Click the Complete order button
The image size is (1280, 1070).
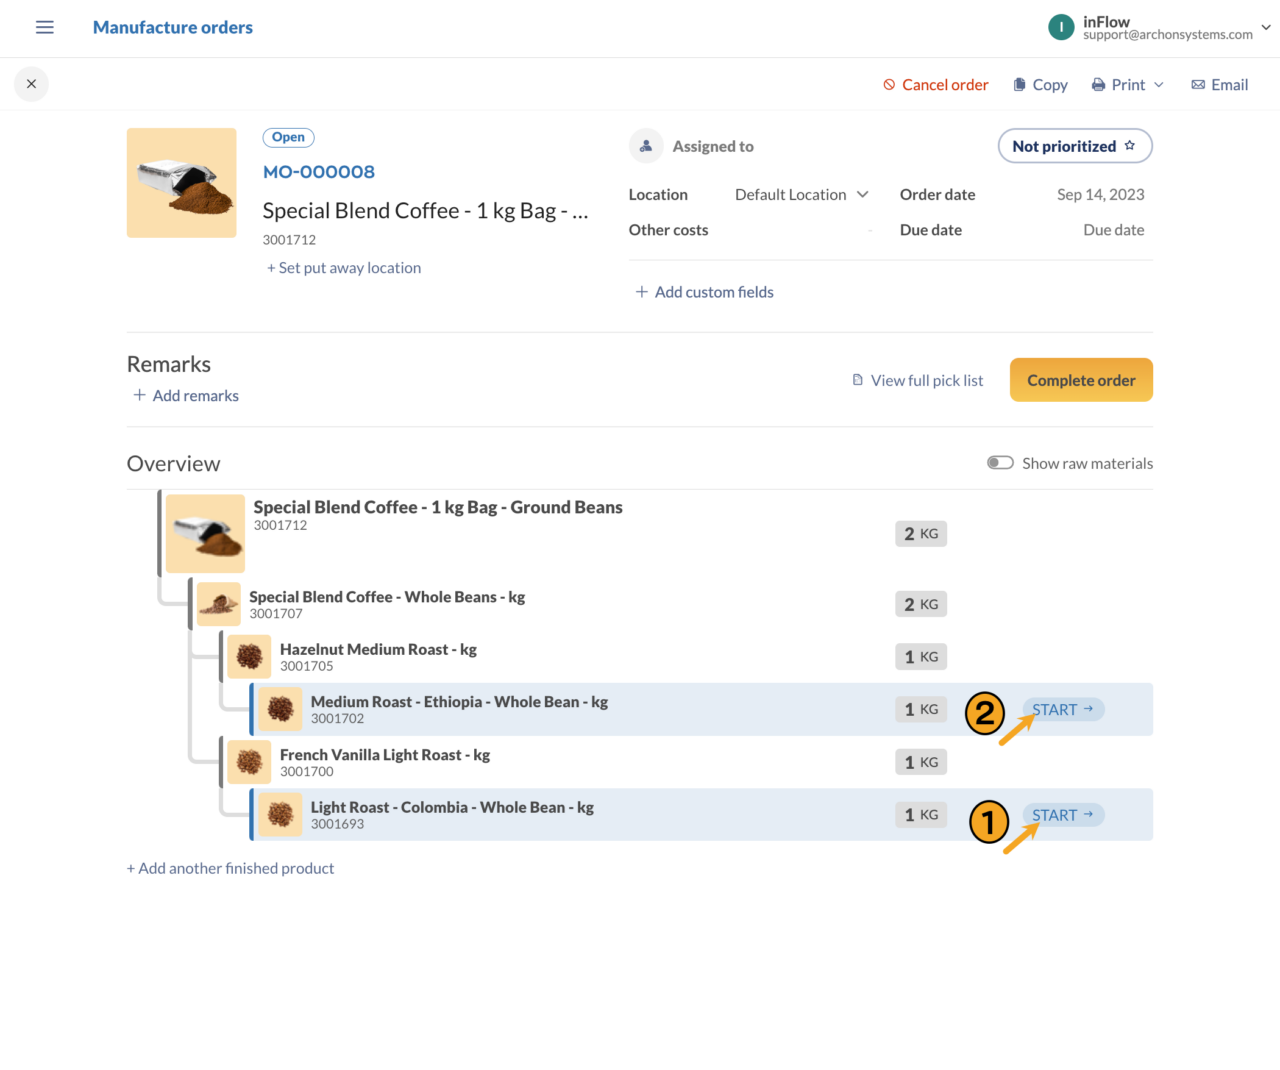tap(1081, 380)
